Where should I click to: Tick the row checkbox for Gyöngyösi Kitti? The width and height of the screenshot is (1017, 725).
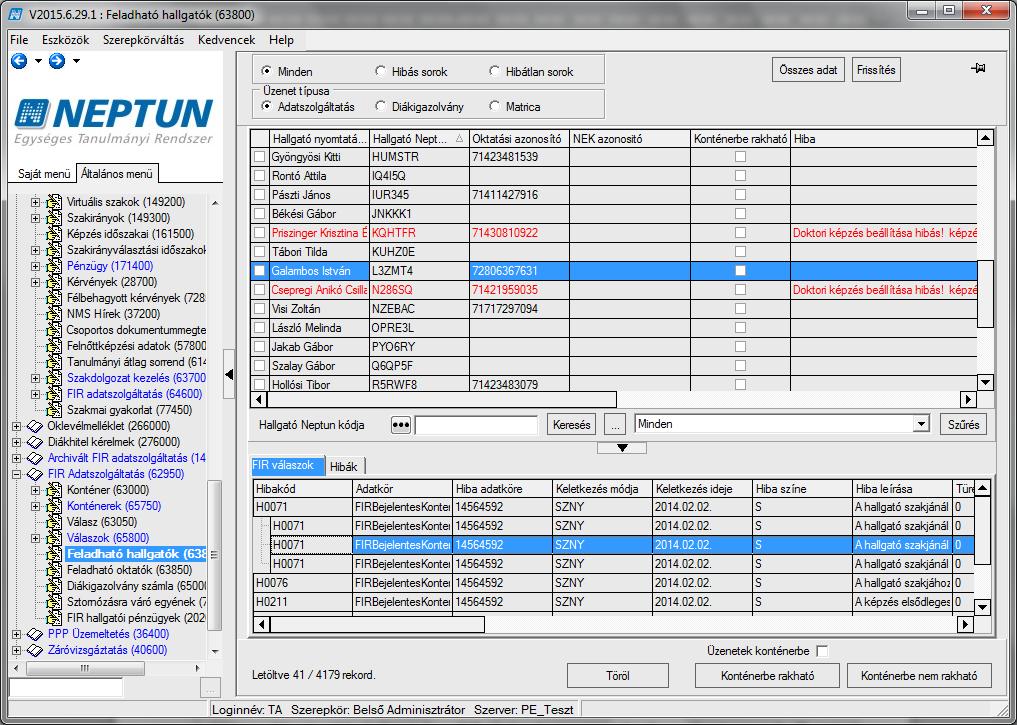point(259,157)
